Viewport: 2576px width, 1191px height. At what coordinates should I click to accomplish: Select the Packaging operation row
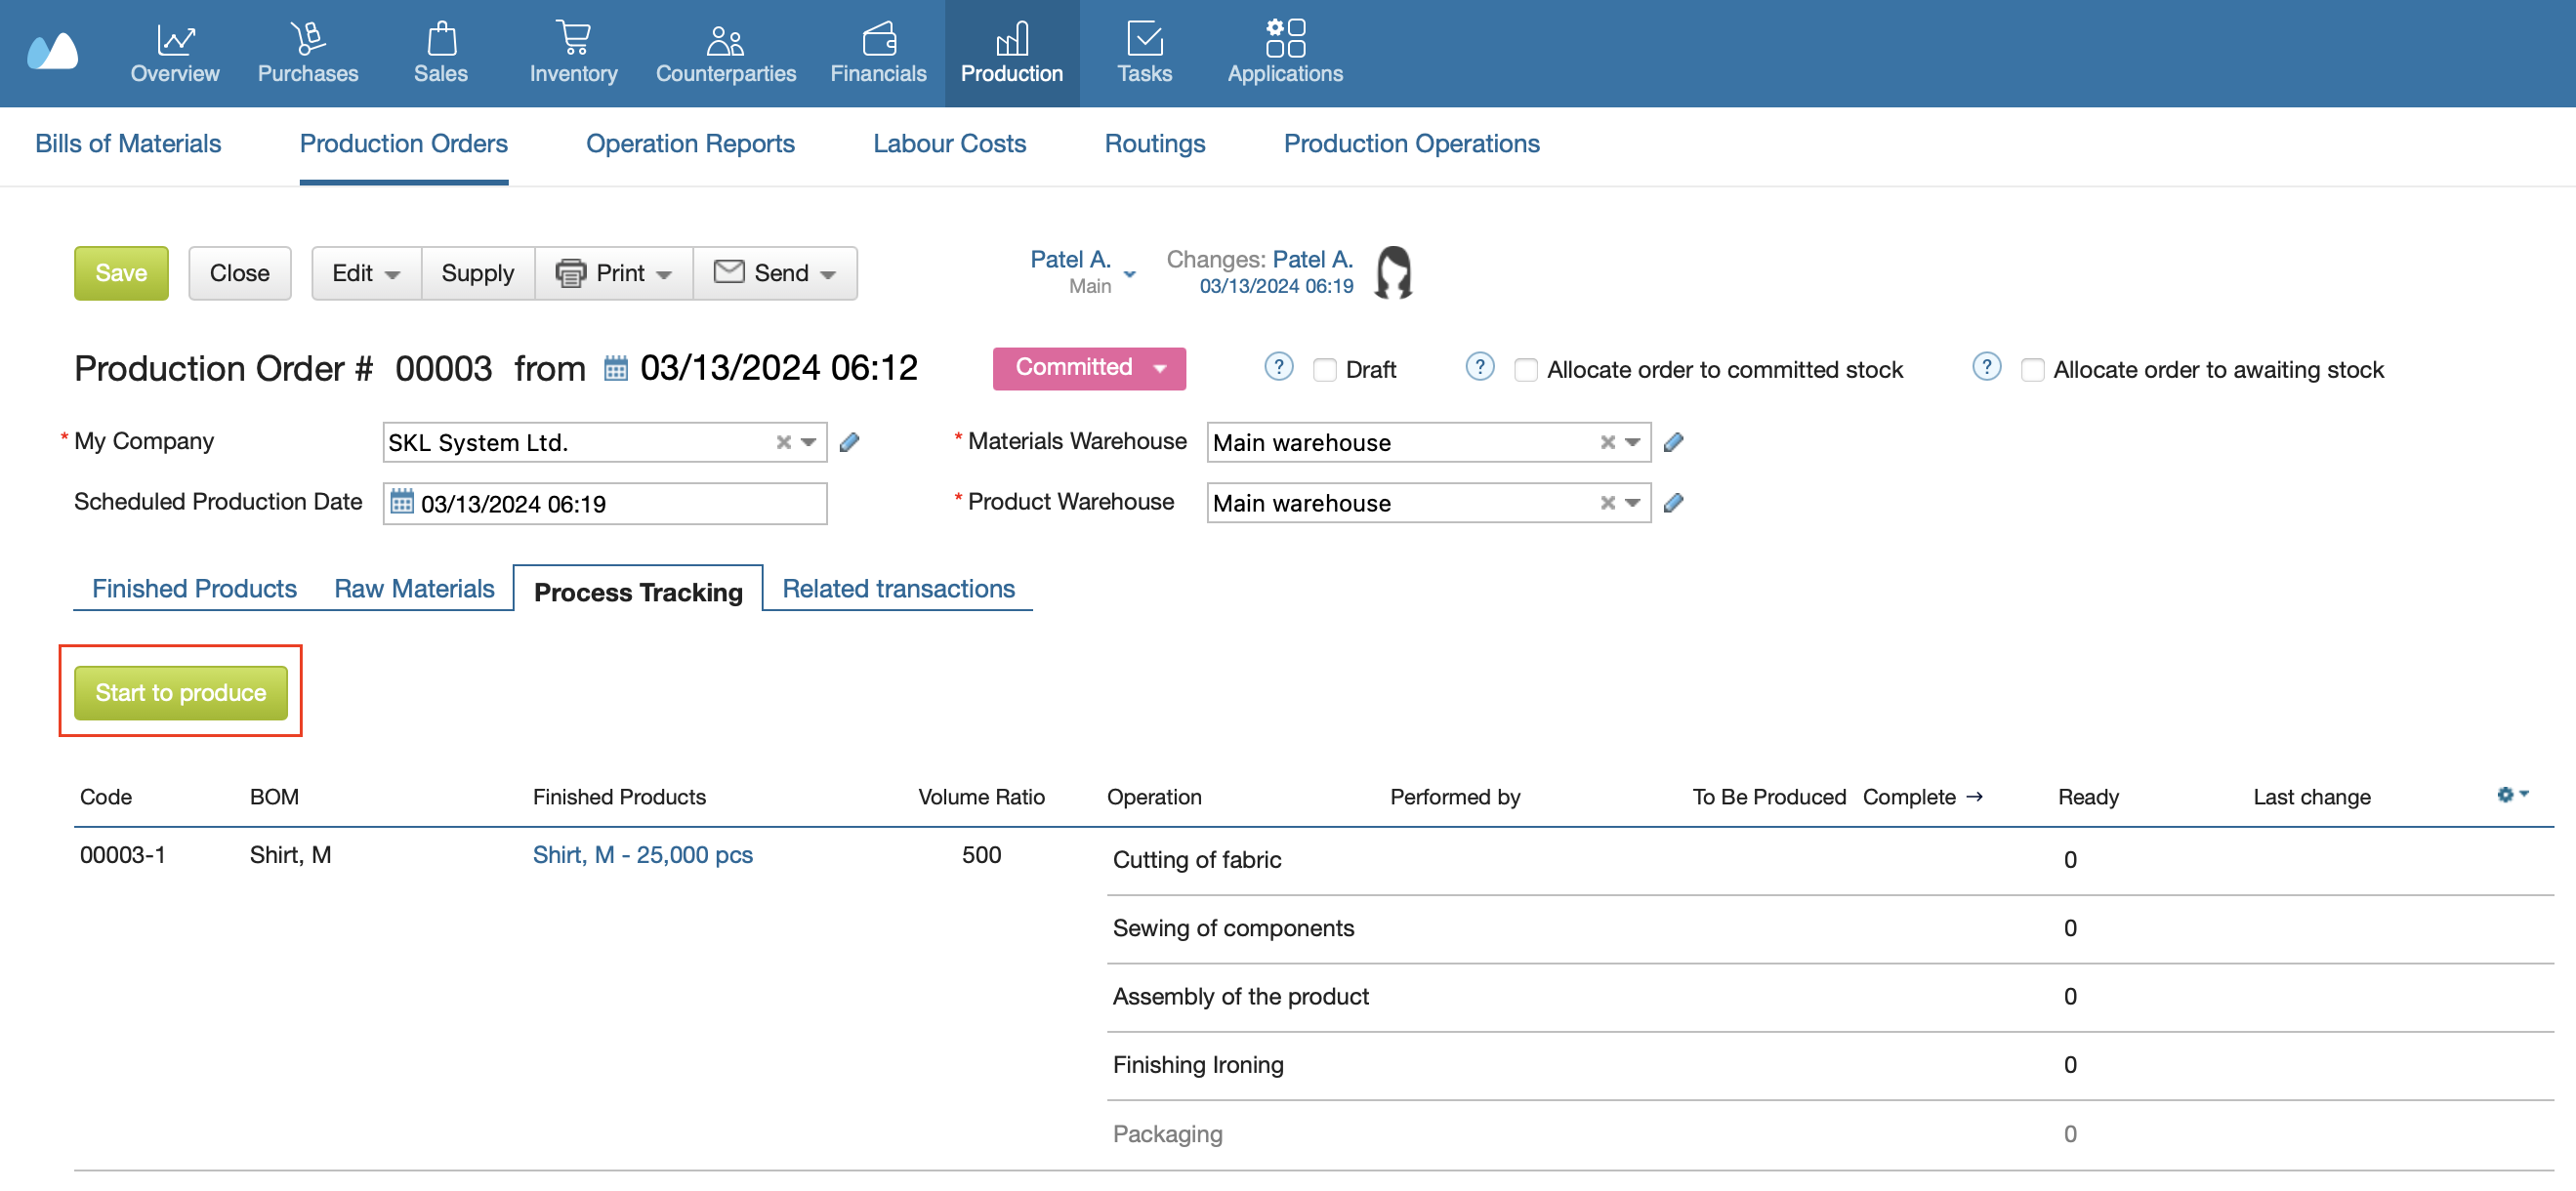(x=1830, y=1134)
